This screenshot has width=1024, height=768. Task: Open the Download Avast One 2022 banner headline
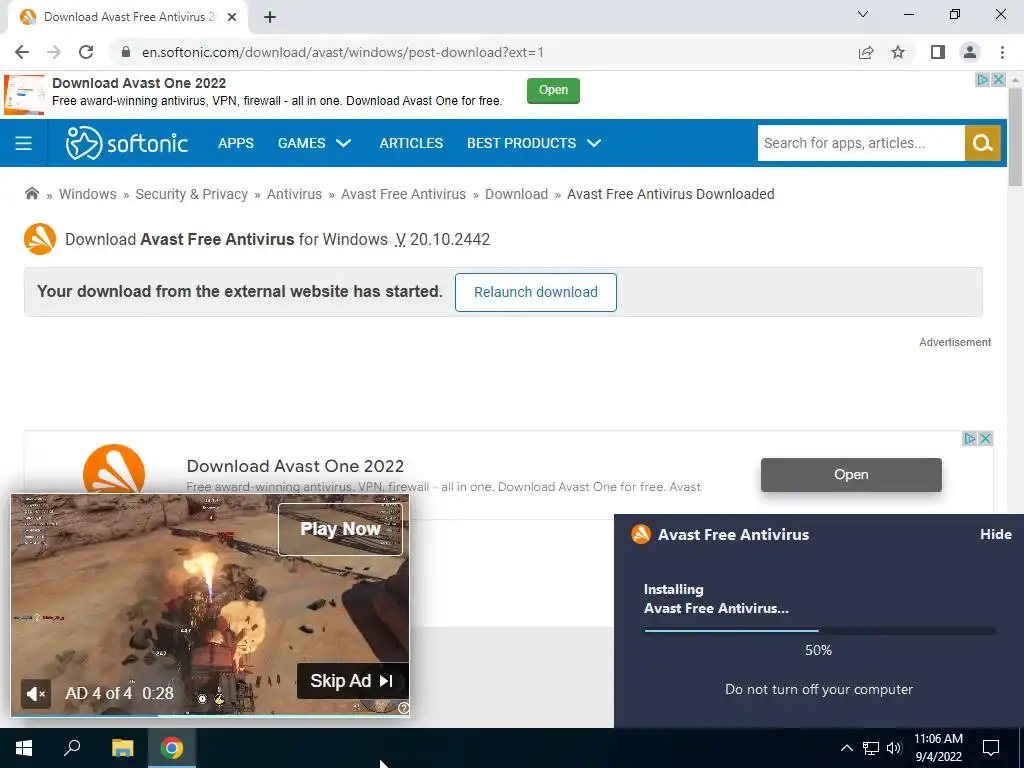139,83
